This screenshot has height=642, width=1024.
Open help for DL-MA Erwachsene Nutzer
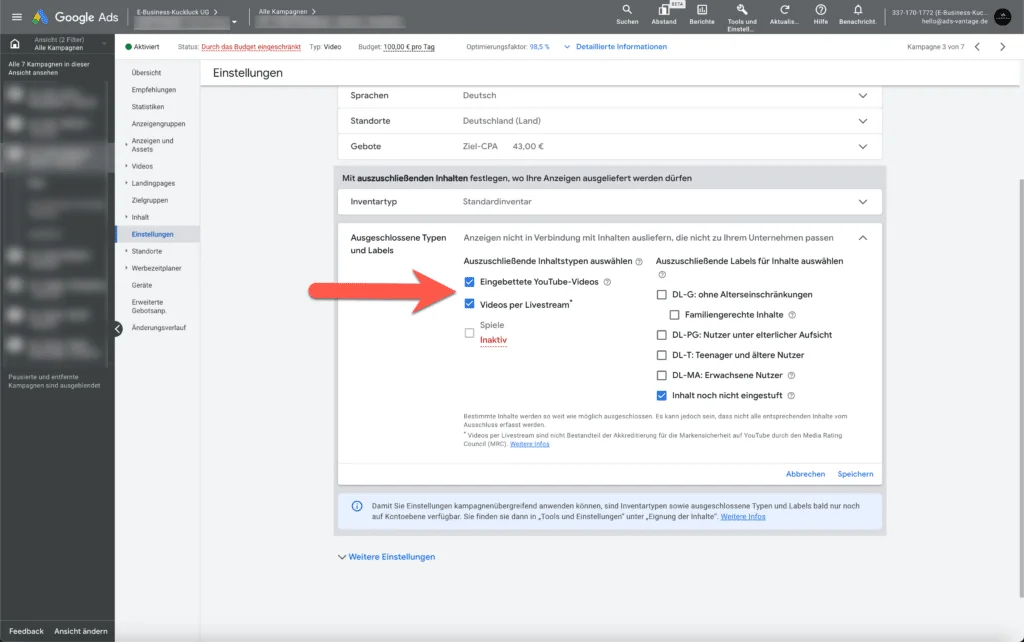click(792, 376)
